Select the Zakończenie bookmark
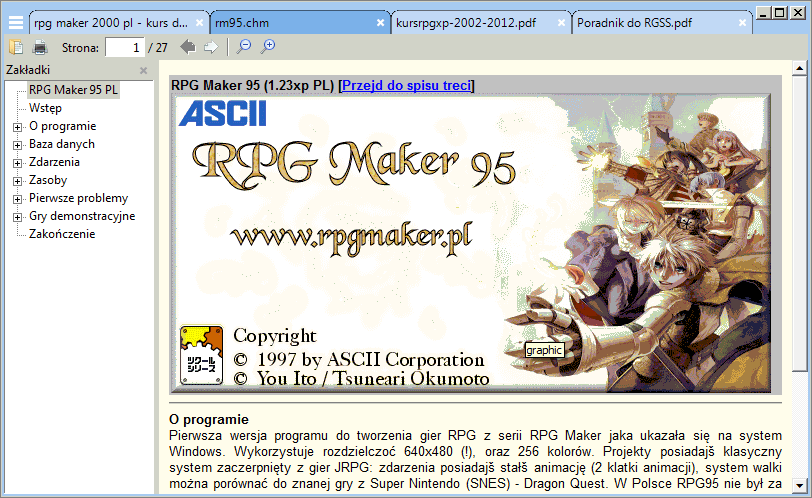Image resolution: width=812 pixels, height=498 pixels. [62, 234]
